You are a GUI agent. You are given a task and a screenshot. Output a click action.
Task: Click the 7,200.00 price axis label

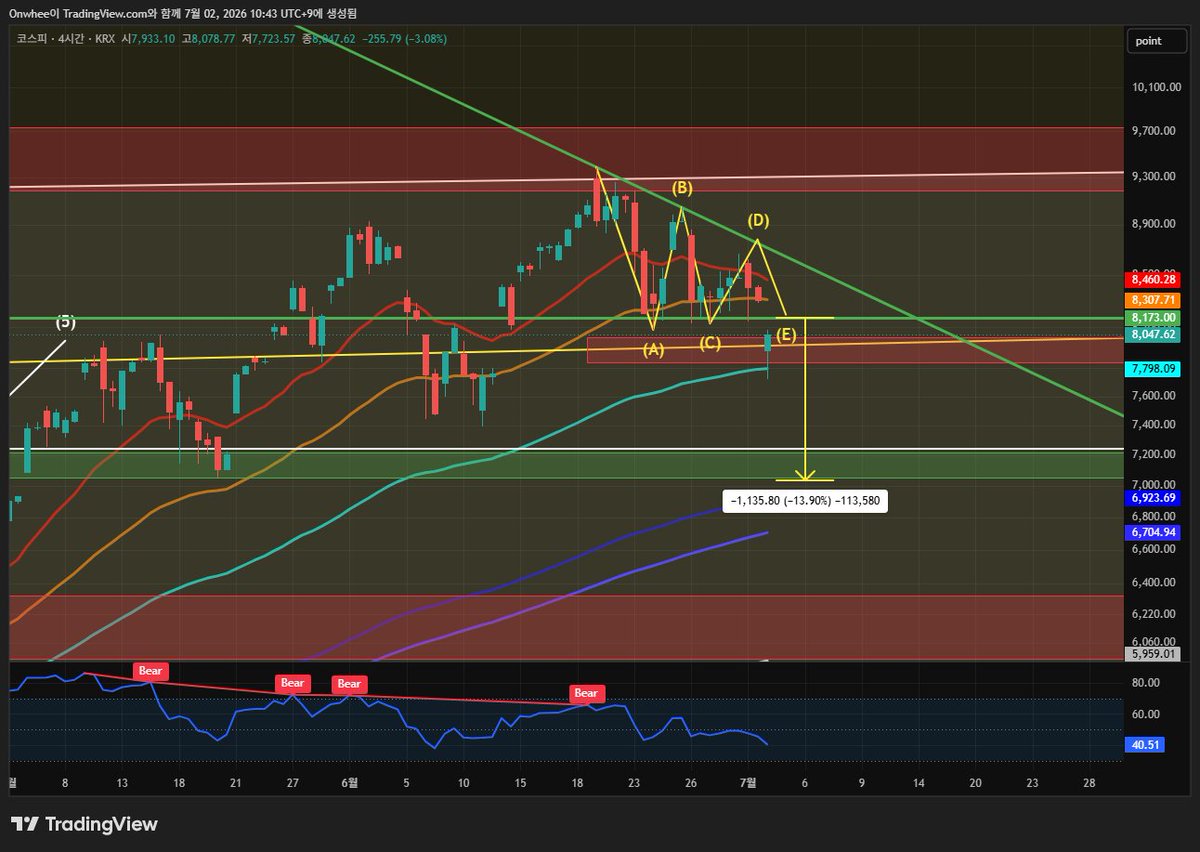(1154, 454)
